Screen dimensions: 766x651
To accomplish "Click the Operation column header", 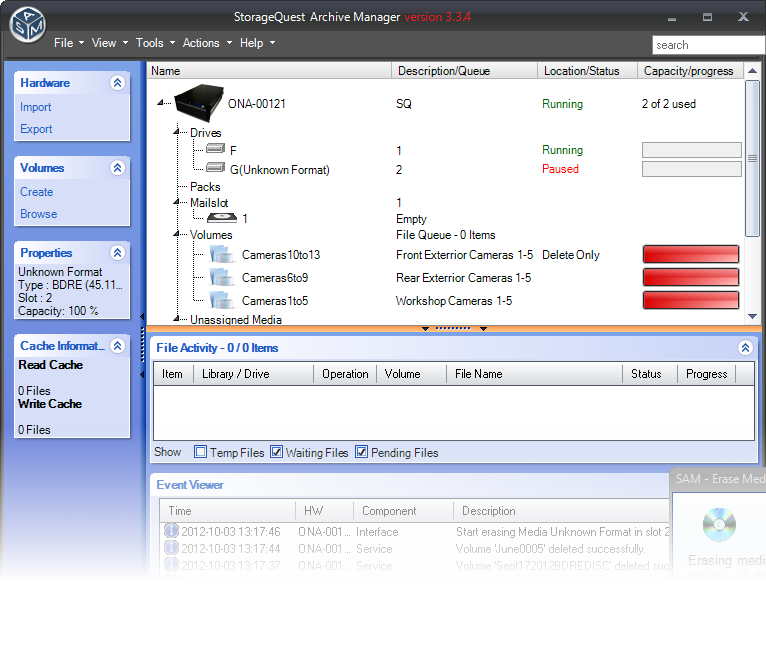I will [345, 374].
